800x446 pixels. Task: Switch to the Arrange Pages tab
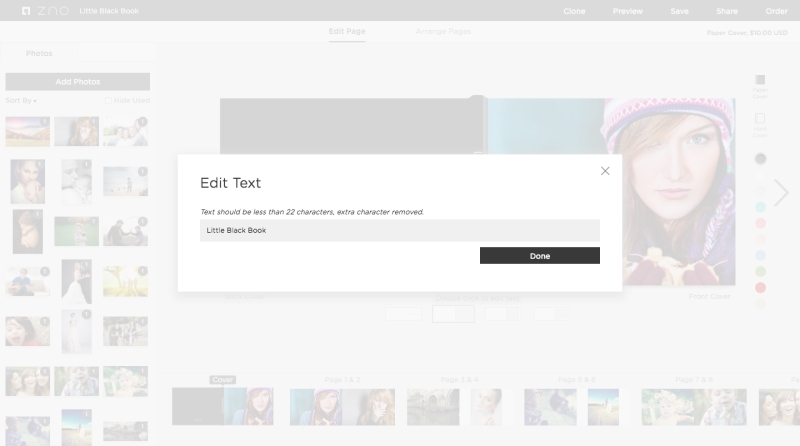(x=443, y=31)
